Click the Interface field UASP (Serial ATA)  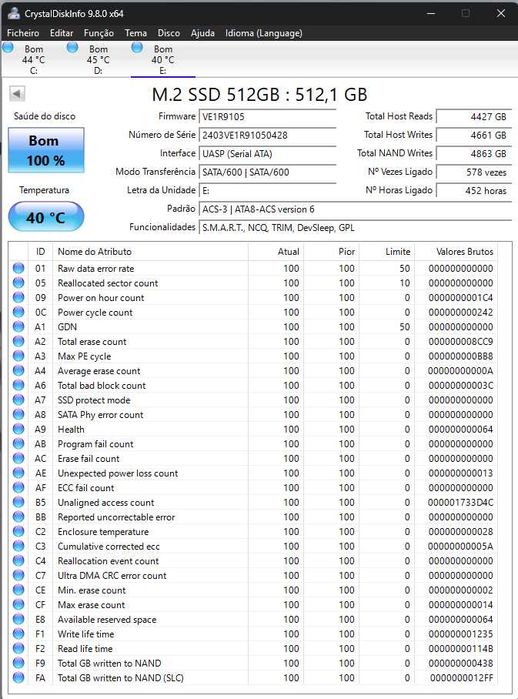[267, 154]
